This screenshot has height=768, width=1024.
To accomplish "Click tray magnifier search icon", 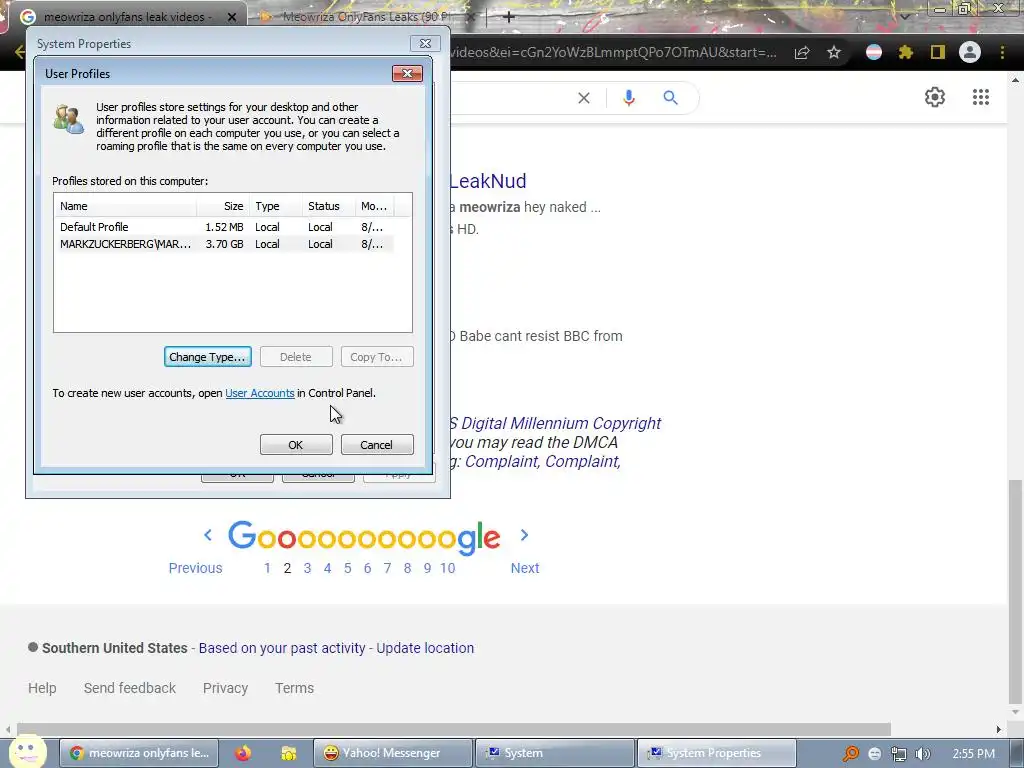I will click(850, 754).
